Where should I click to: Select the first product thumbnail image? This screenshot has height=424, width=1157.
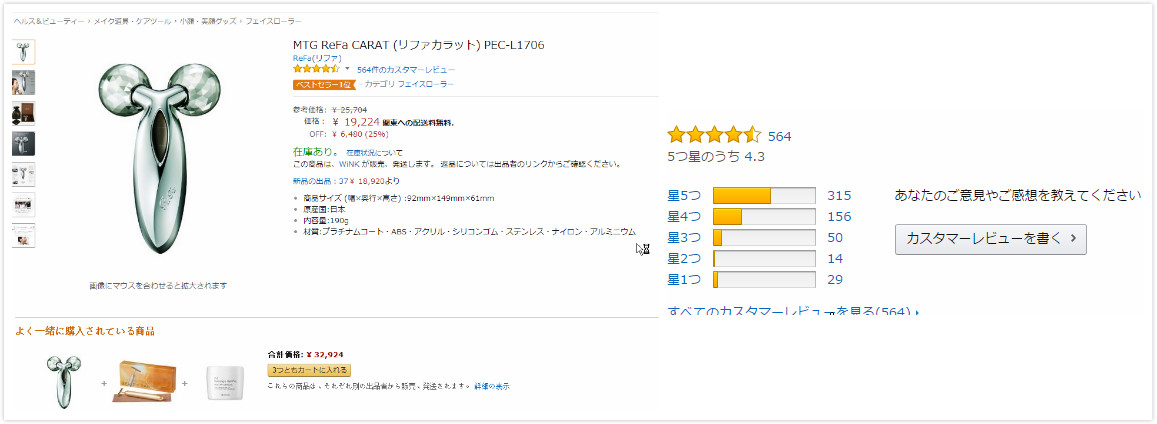point(23,51)
